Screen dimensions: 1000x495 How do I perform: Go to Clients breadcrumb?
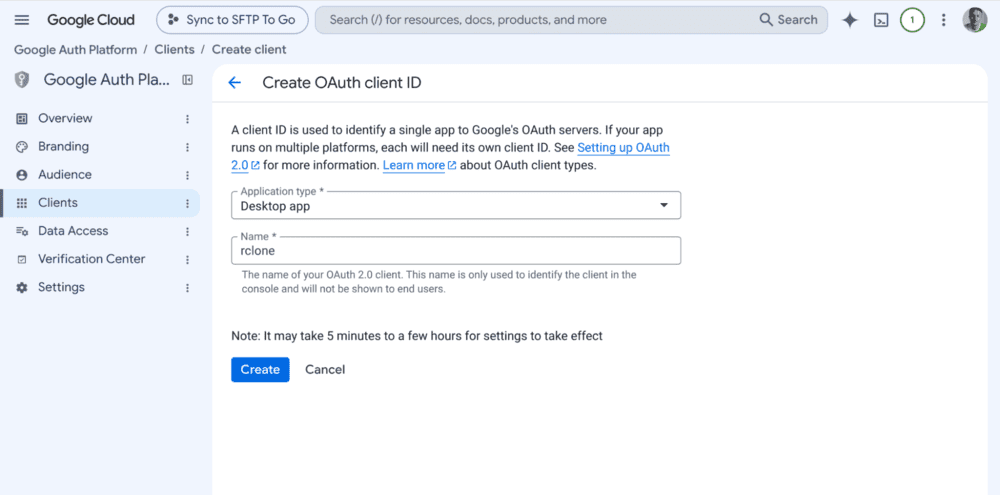tap(174, 49)
